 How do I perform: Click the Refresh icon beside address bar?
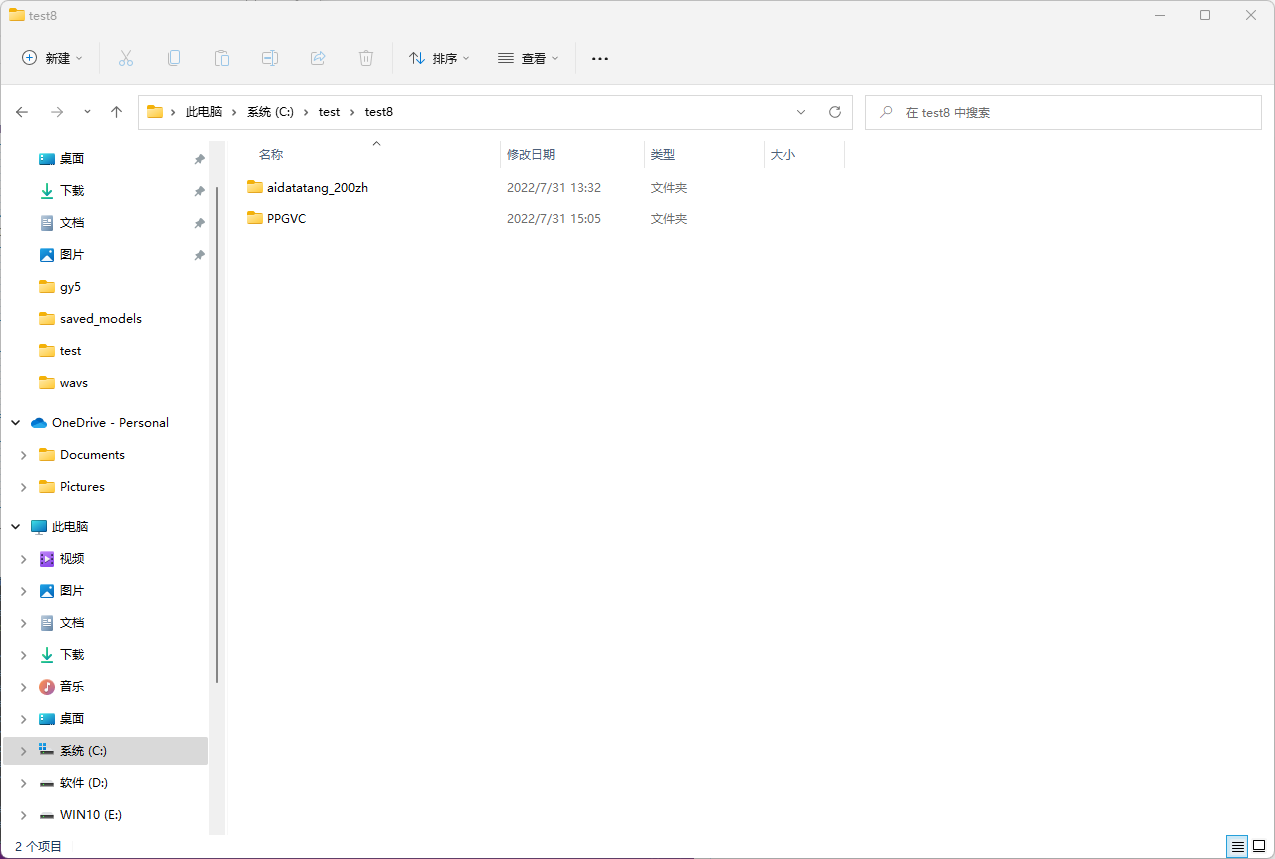click(x=835, y=112)
